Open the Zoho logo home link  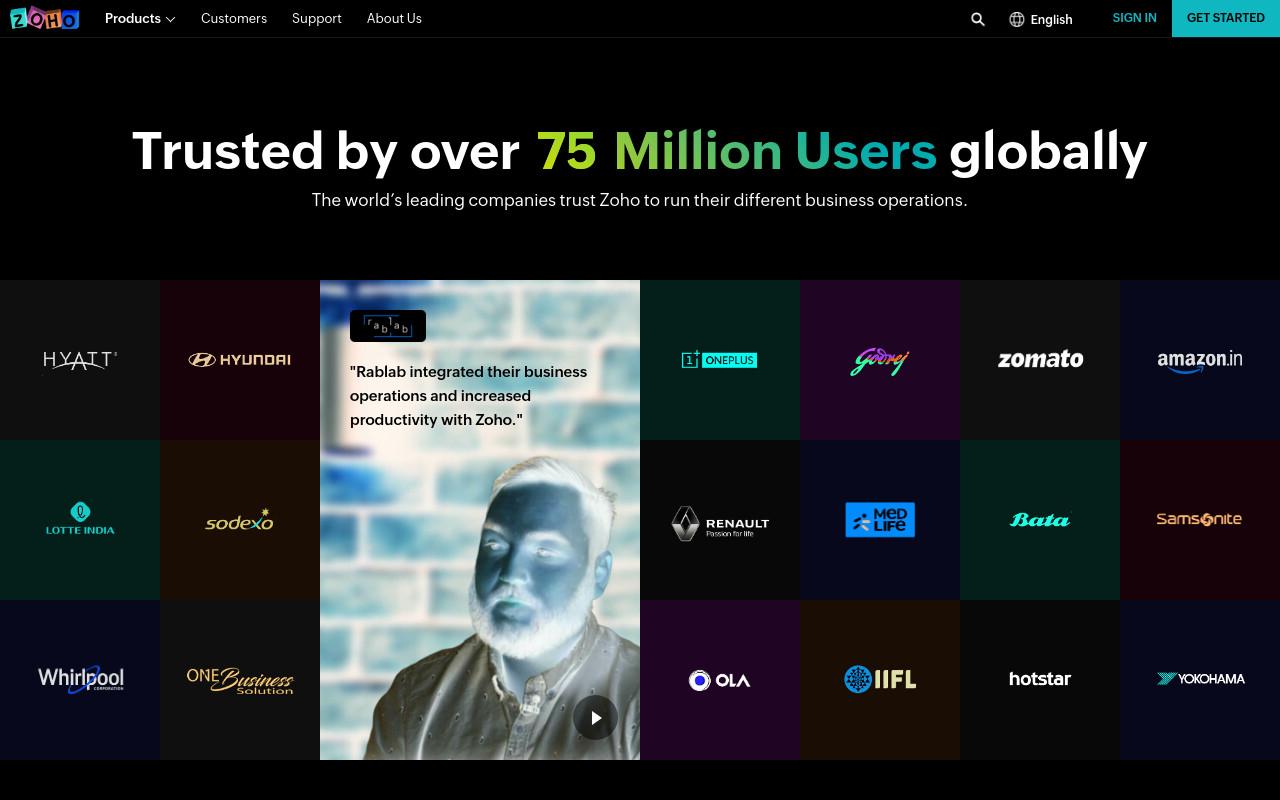[x=45, y=18]
